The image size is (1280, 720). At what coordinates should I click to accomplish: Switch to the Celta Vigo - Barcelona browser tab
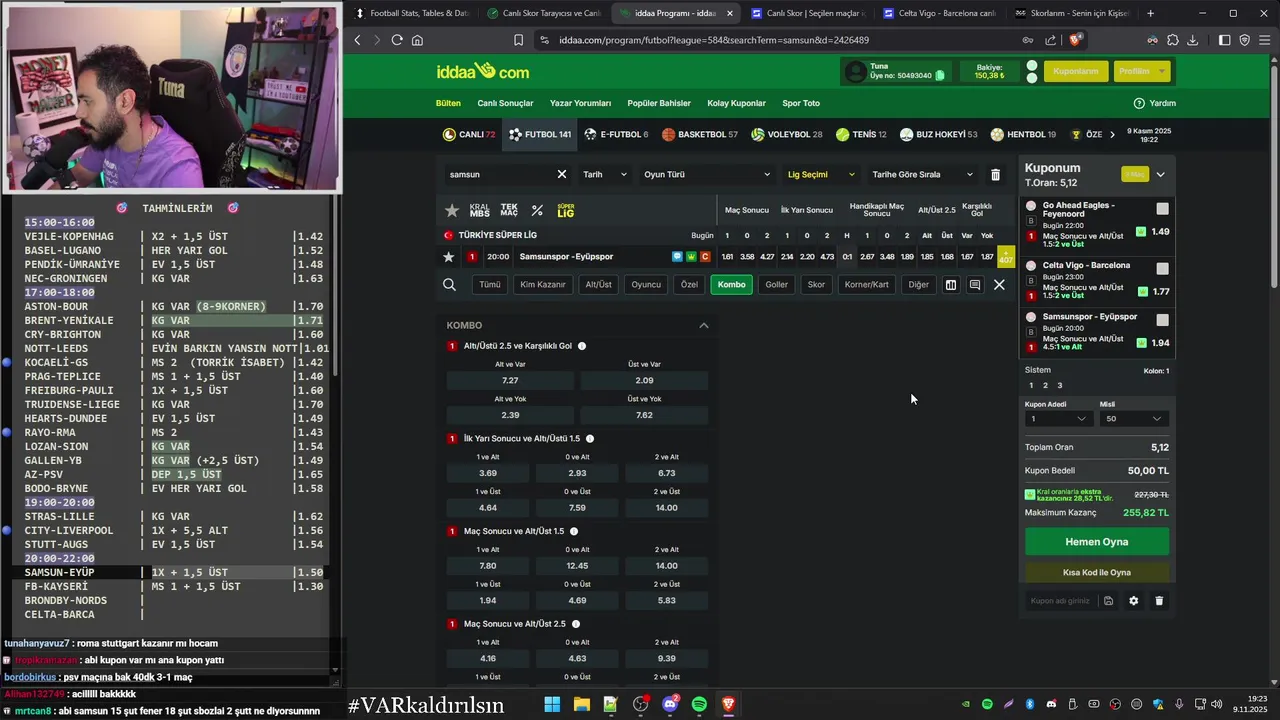coord(940,13)
